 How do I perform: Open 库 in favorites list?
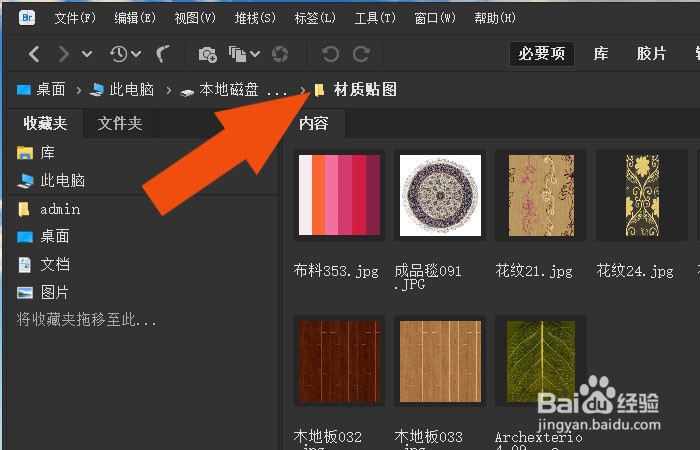click(x=36, y=153)
